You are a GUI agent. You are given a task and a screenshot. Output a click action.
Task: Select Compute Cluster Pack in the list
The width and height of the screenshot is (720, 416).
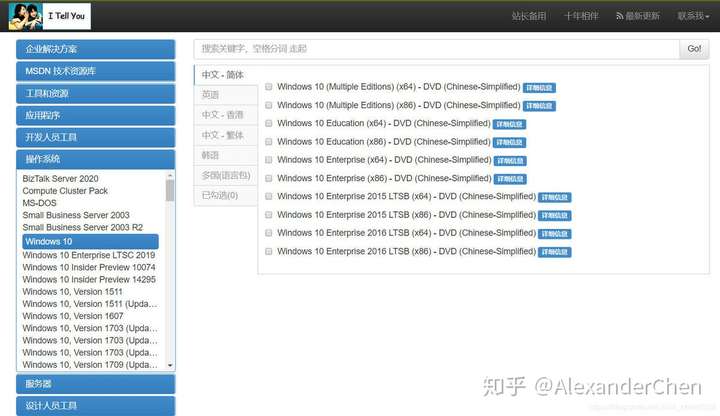[x=65, y=191]
